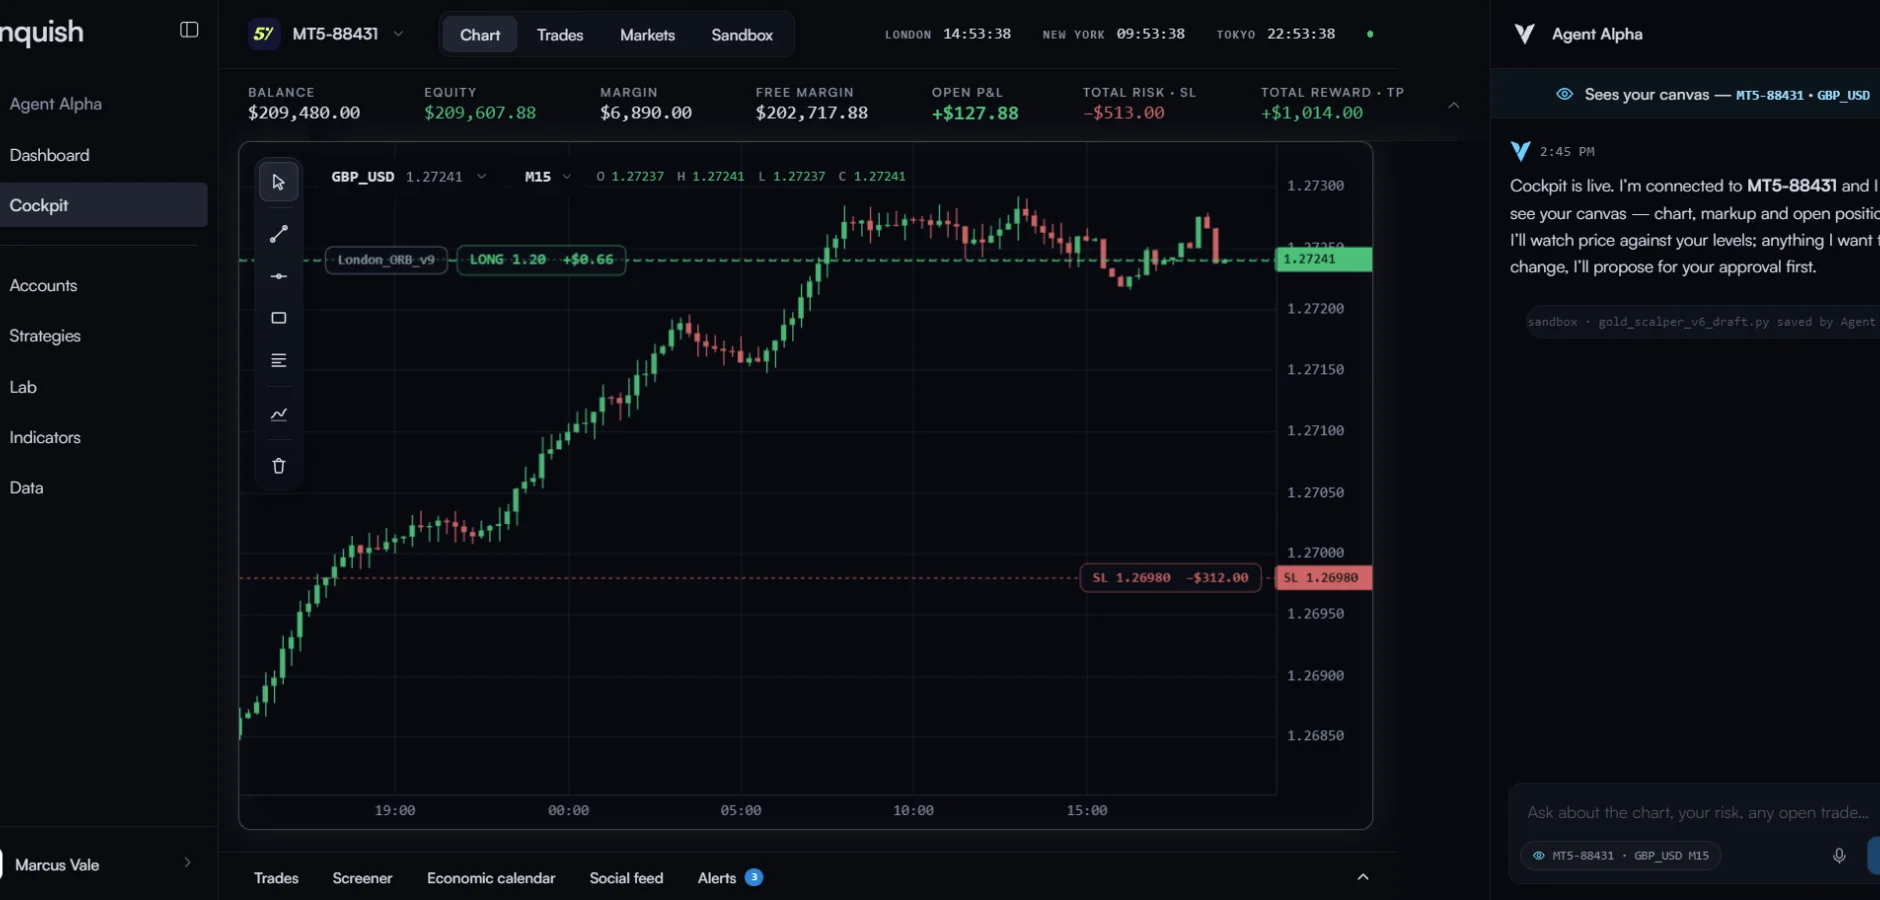Open the Indicators sidebar item

[45, 437]
